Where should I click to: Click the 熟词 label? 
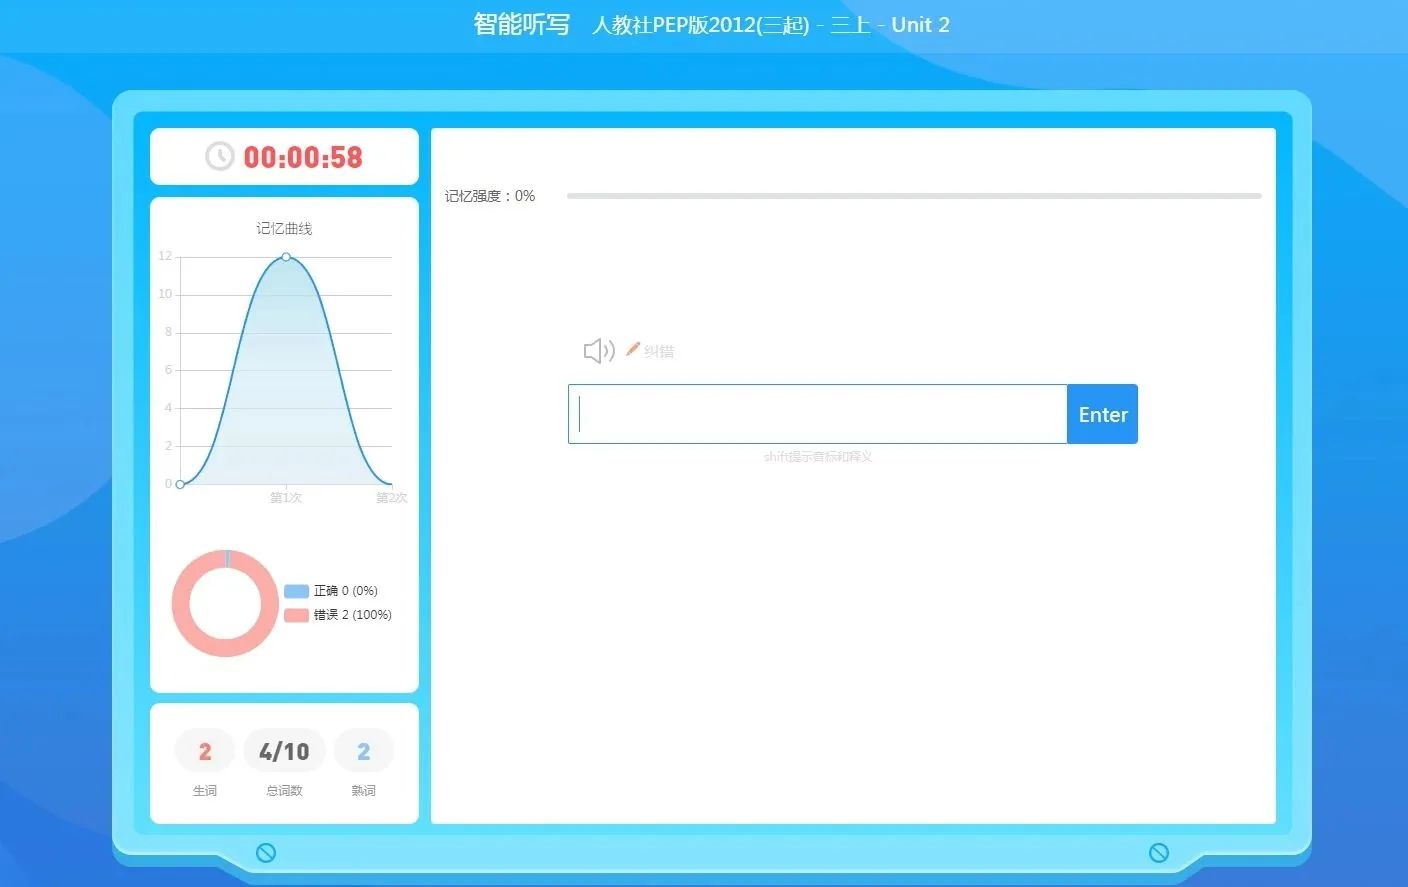pos(364,791)
